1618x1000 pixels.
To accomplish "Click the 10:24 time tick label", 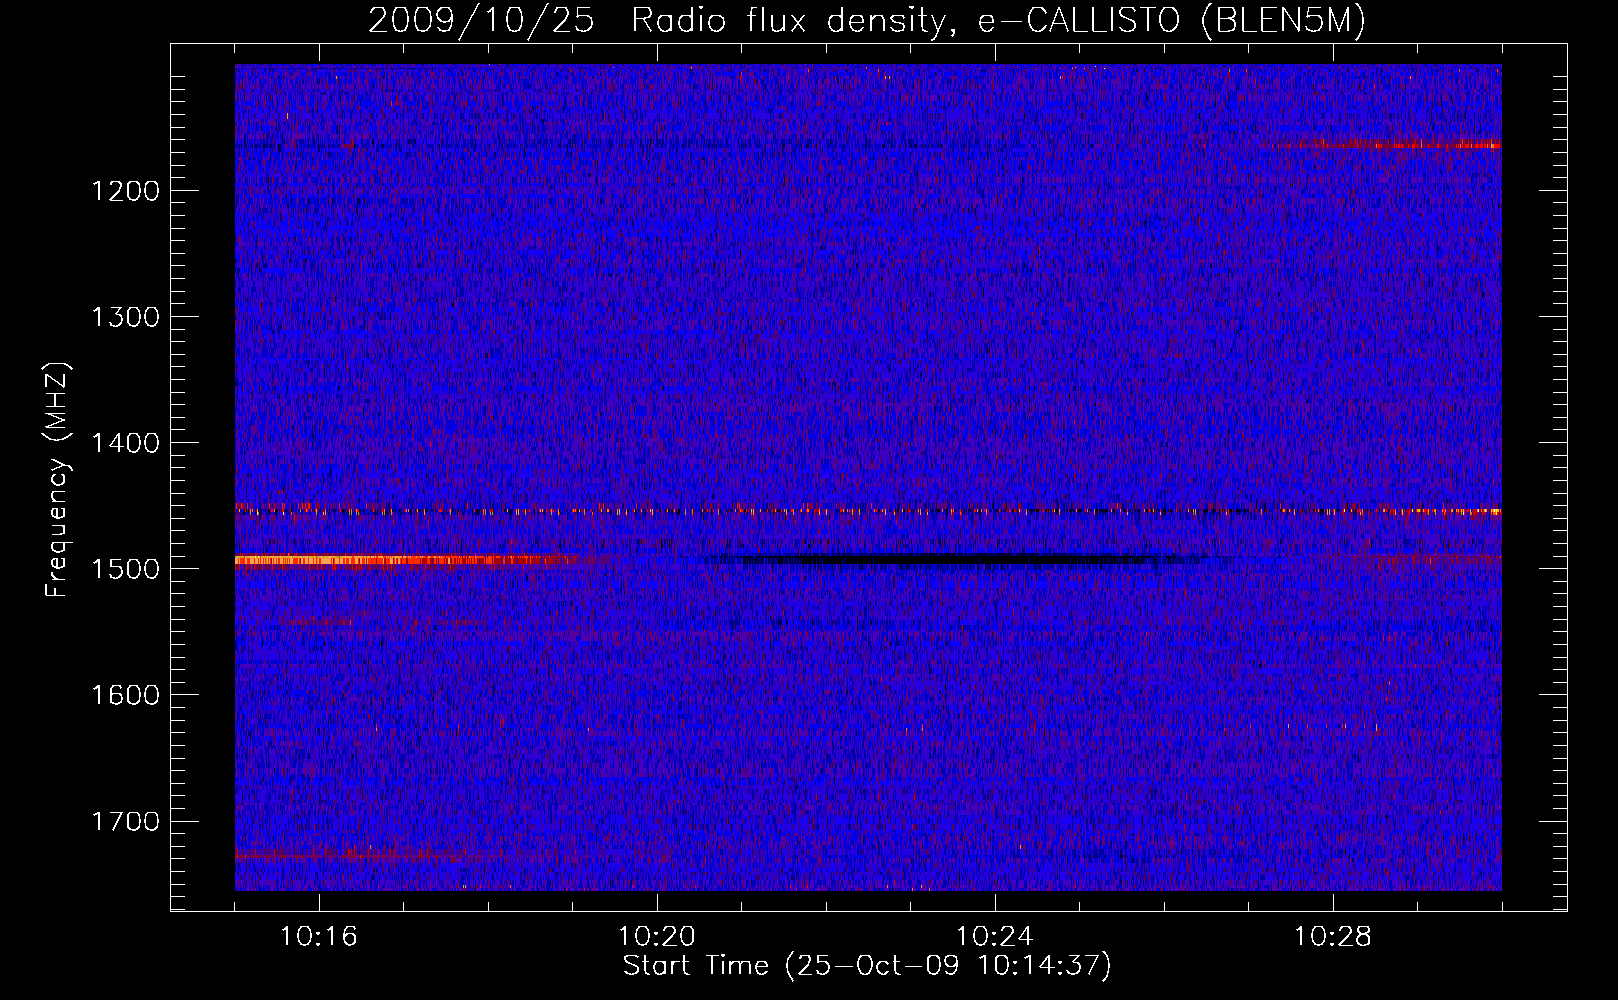I will (995, 937).
